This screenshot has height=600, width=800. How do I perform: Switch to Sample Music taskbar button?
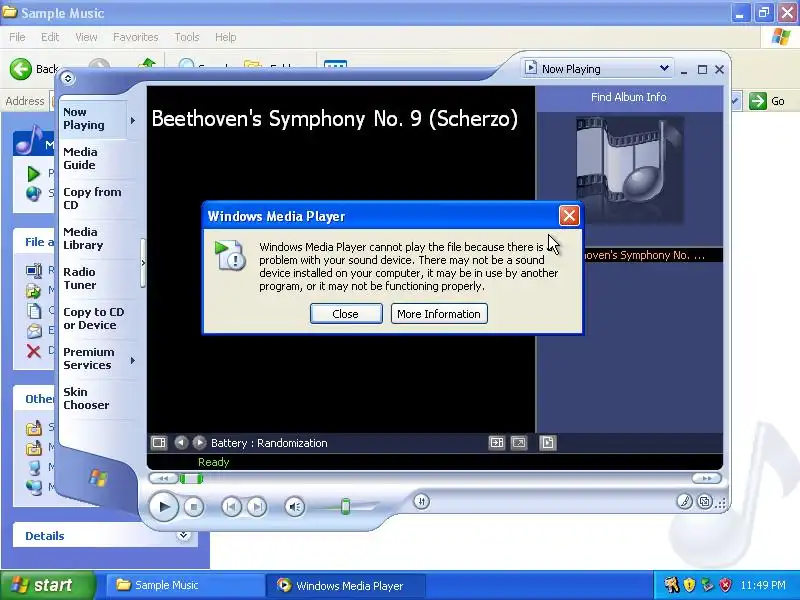(184, 585)
